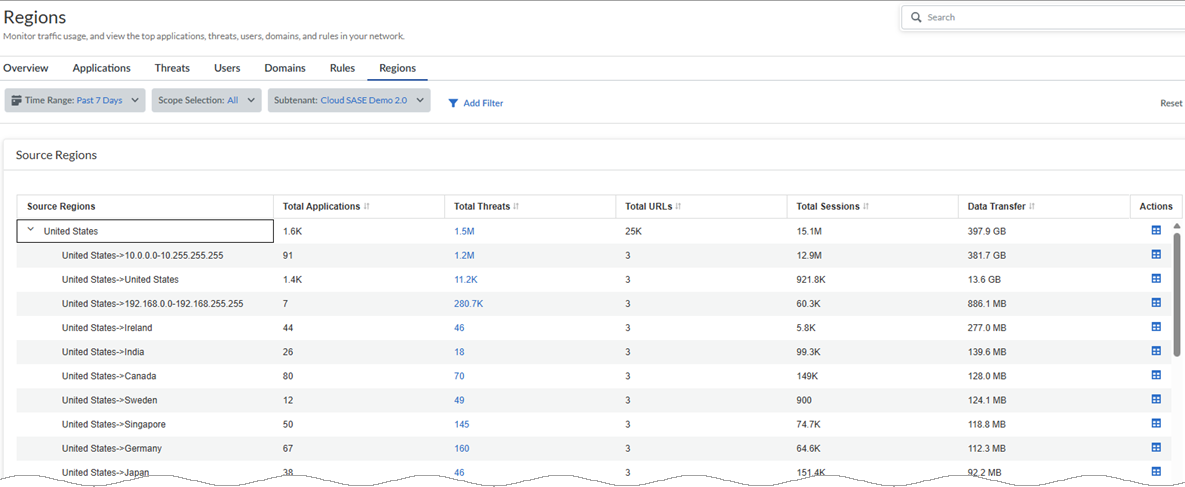Sort by Data Transfer column sort icon
1185x487 pixels.
(1032, 207)
